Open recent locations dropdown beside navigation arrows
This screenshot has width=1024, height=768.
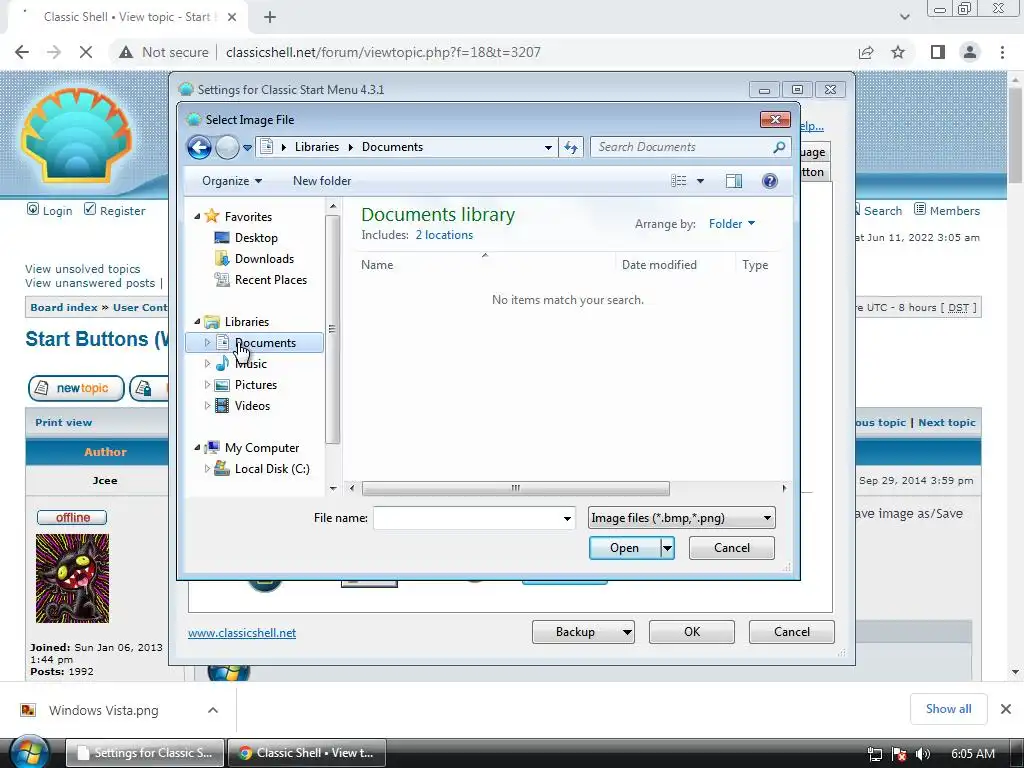[x=248, y=148]
